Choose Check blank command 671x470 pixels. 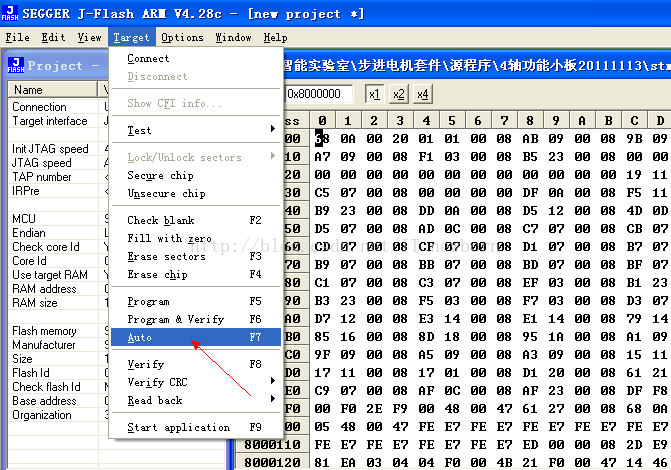coord(196,220)
